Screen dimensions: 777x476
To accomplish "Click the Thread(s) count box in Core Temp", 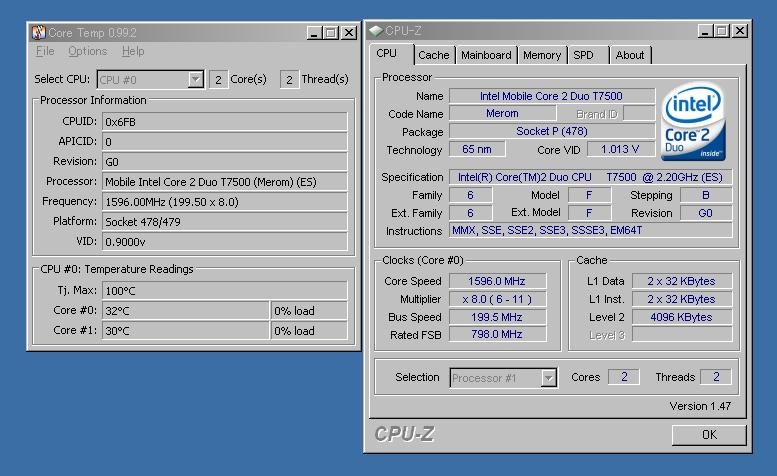I will pyautogui.click(x=289, y=80).
